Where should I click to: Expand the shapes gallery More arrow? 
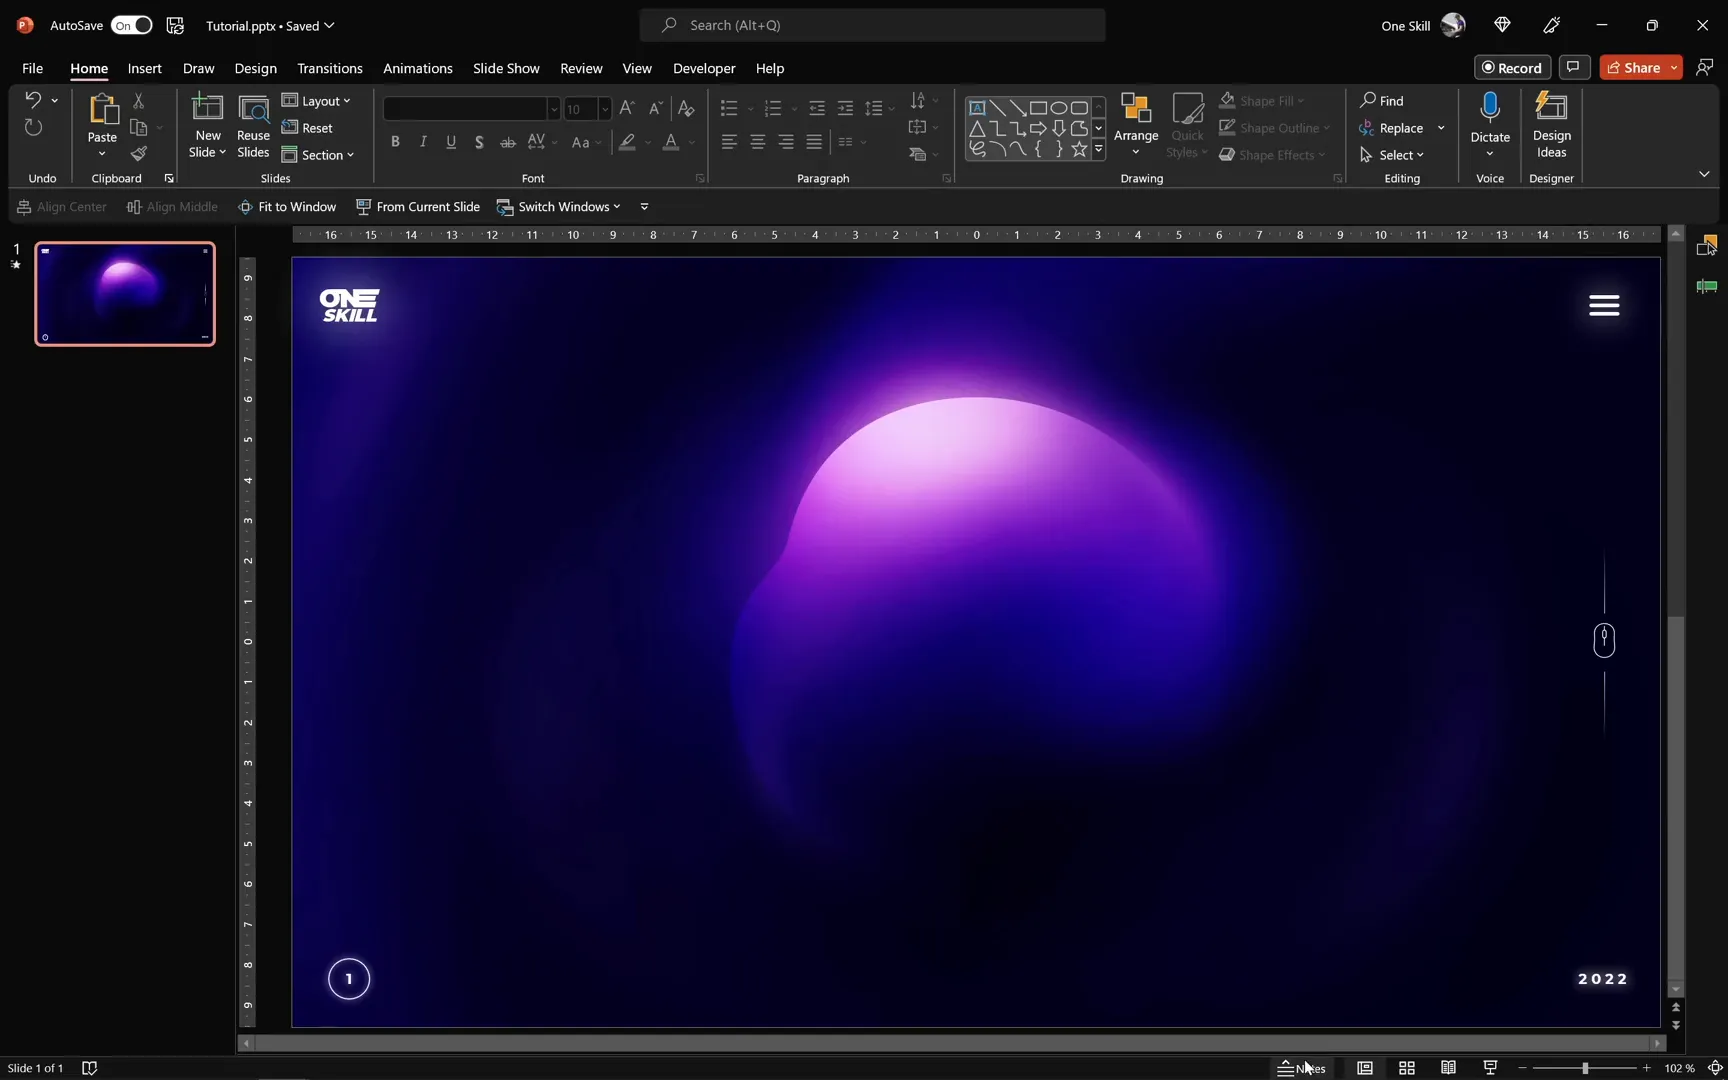pyautogui.click(x=1099, y=150)
